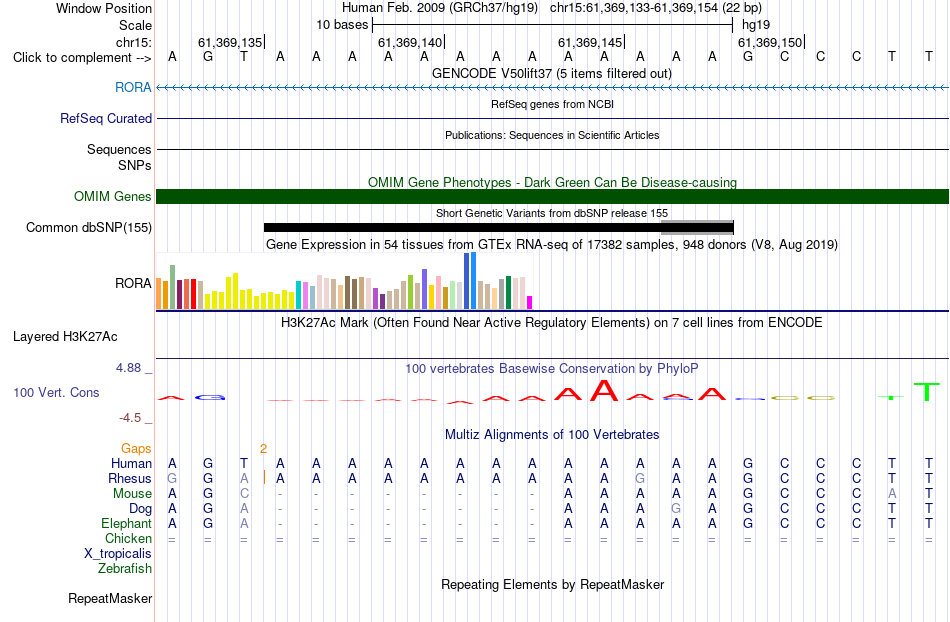The image size is (950, 622).
Task: Click the blue "G" in PhyloP logo
Action: 210,398
